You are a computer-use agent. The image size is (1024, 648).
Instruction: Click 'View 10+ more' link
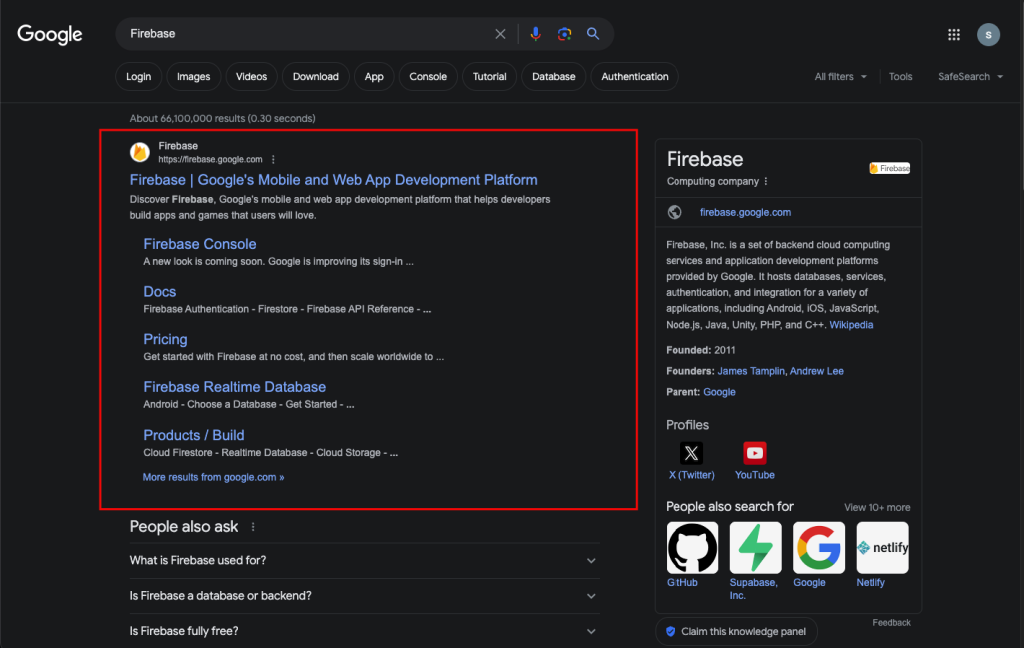pyautogui.click(x=877, y=508)
